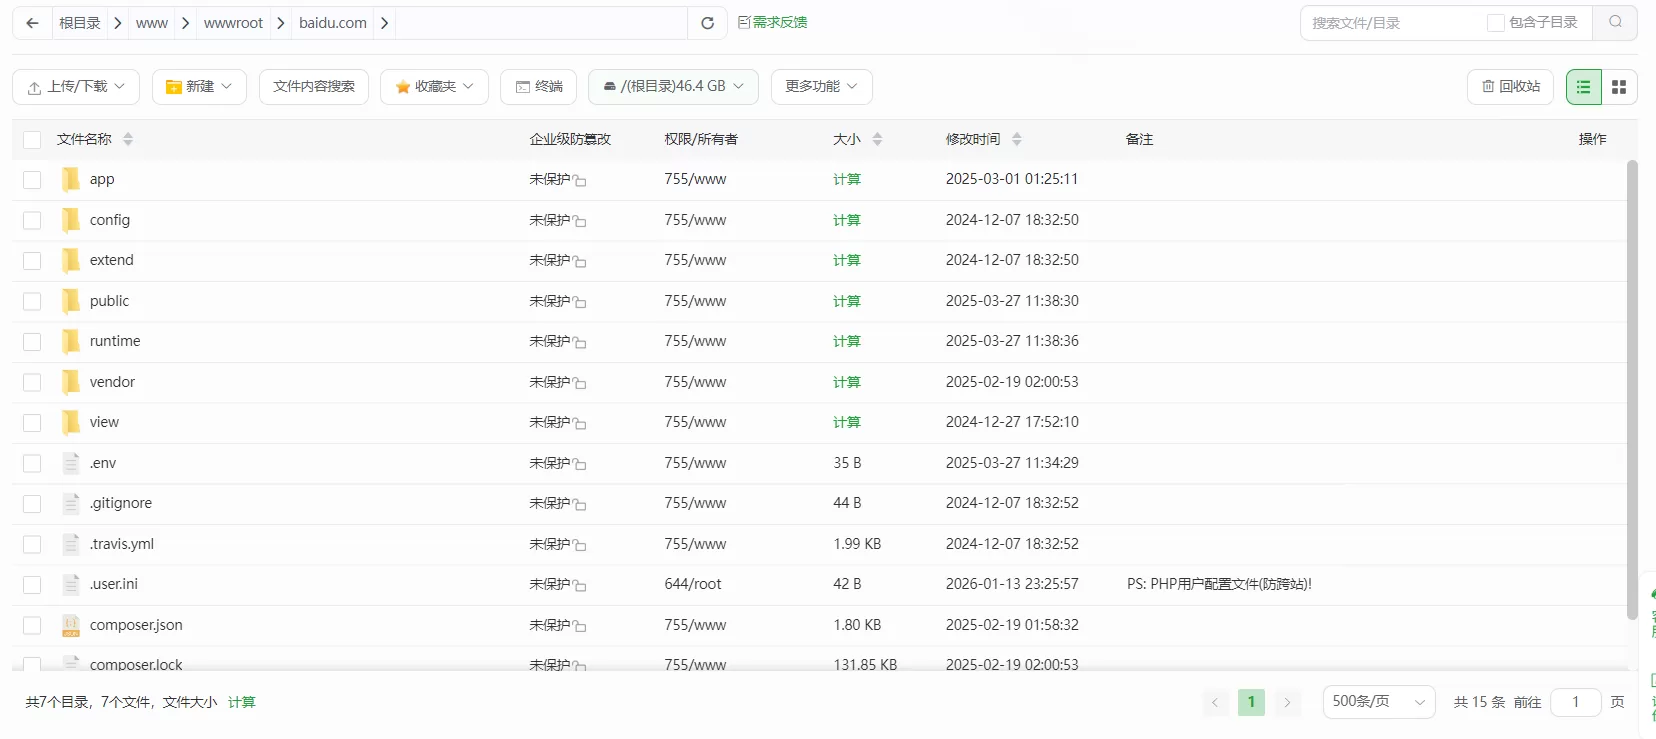Image resolution: width=1656 pixels, height=739 pixels.
Task: Navigate to baidu.com breadcrumb
Action: (x=333, y=23)
